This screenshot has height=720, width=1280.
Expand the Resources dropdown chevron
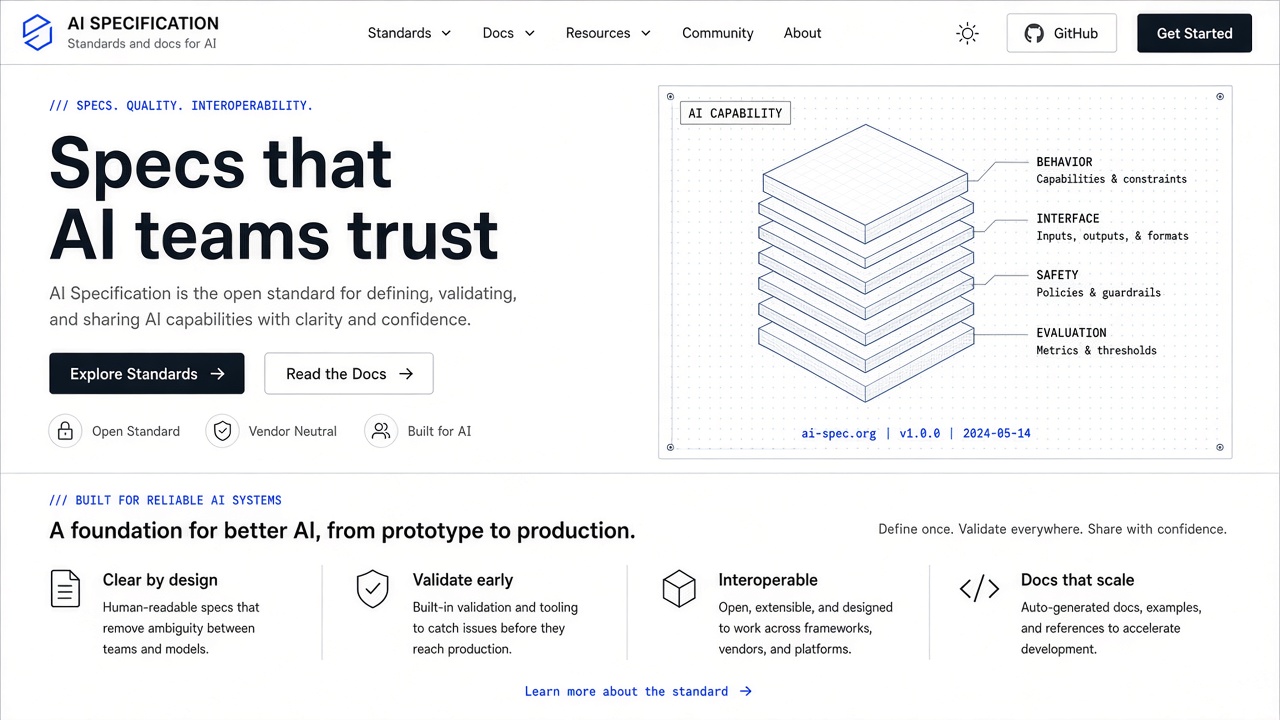(645, 33)
